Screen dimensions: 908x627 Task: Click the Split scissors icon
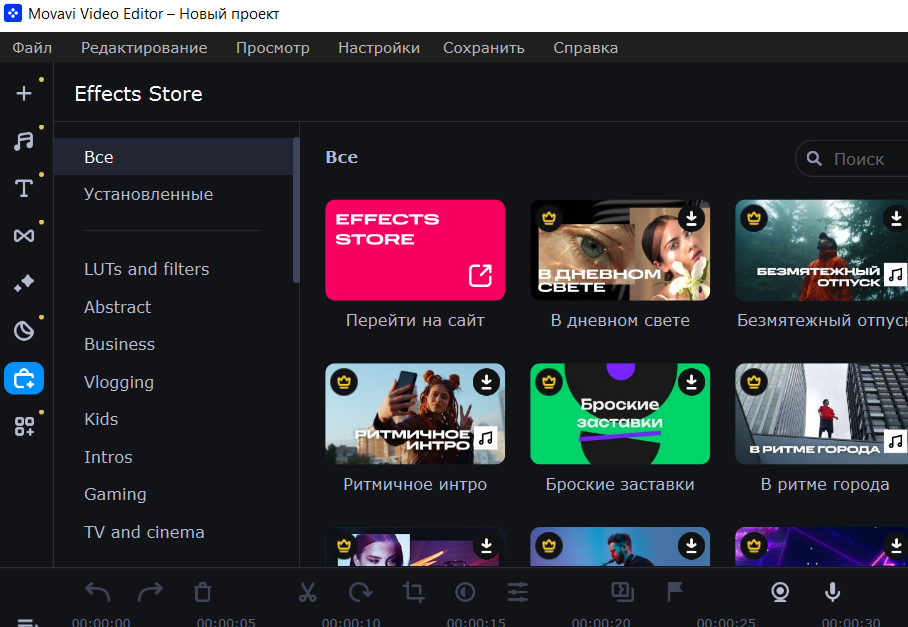(307, 592)
